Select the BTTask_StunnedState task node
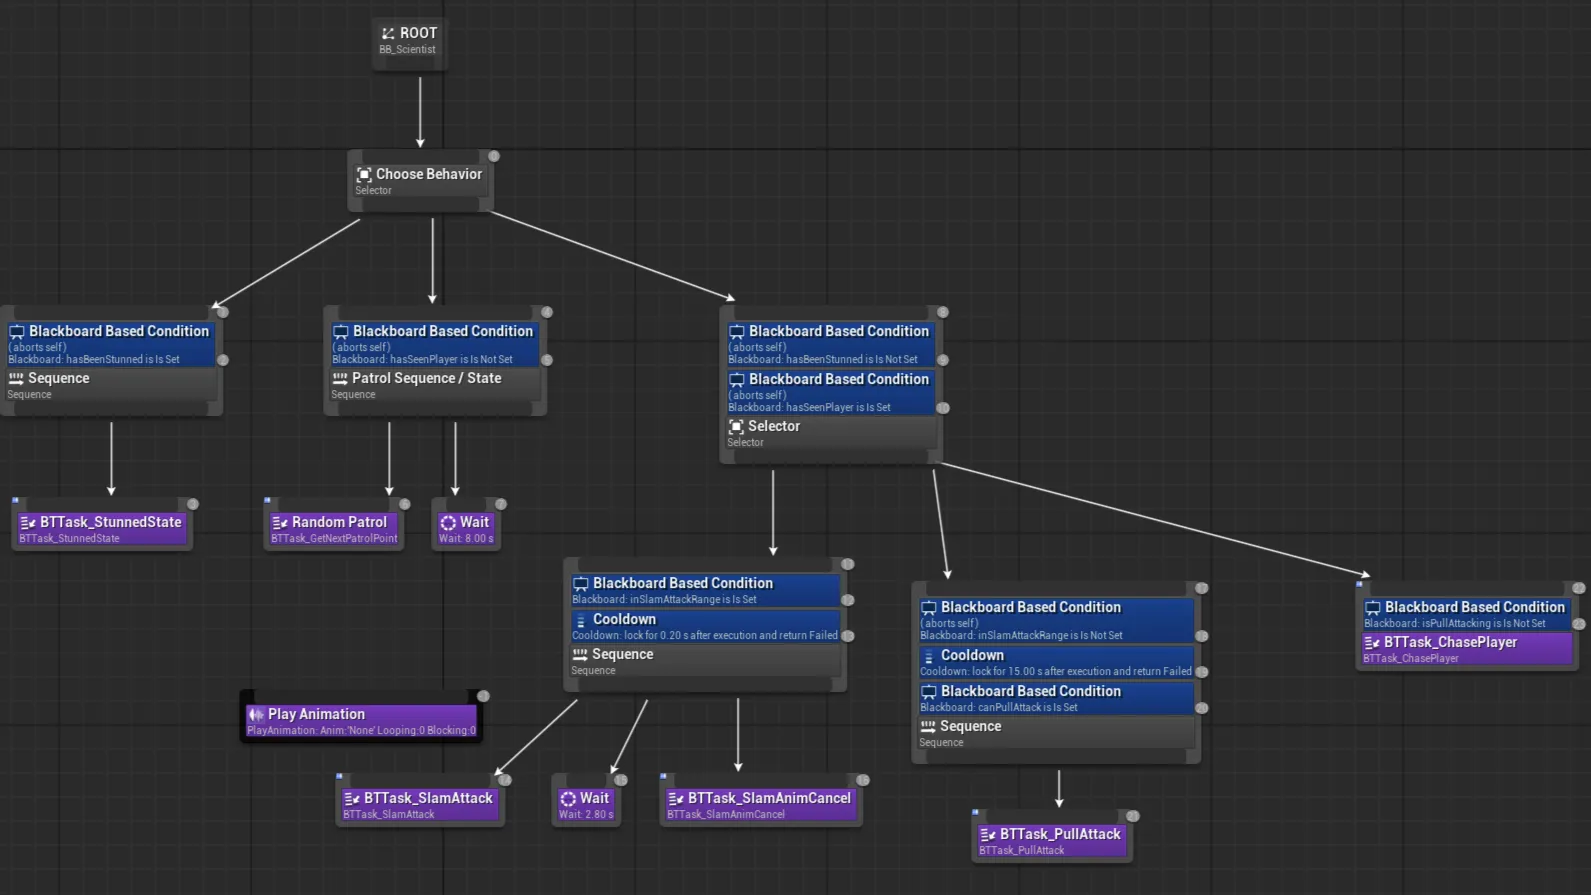This screenshot has height=895, width=1591. tap(102, 528)
